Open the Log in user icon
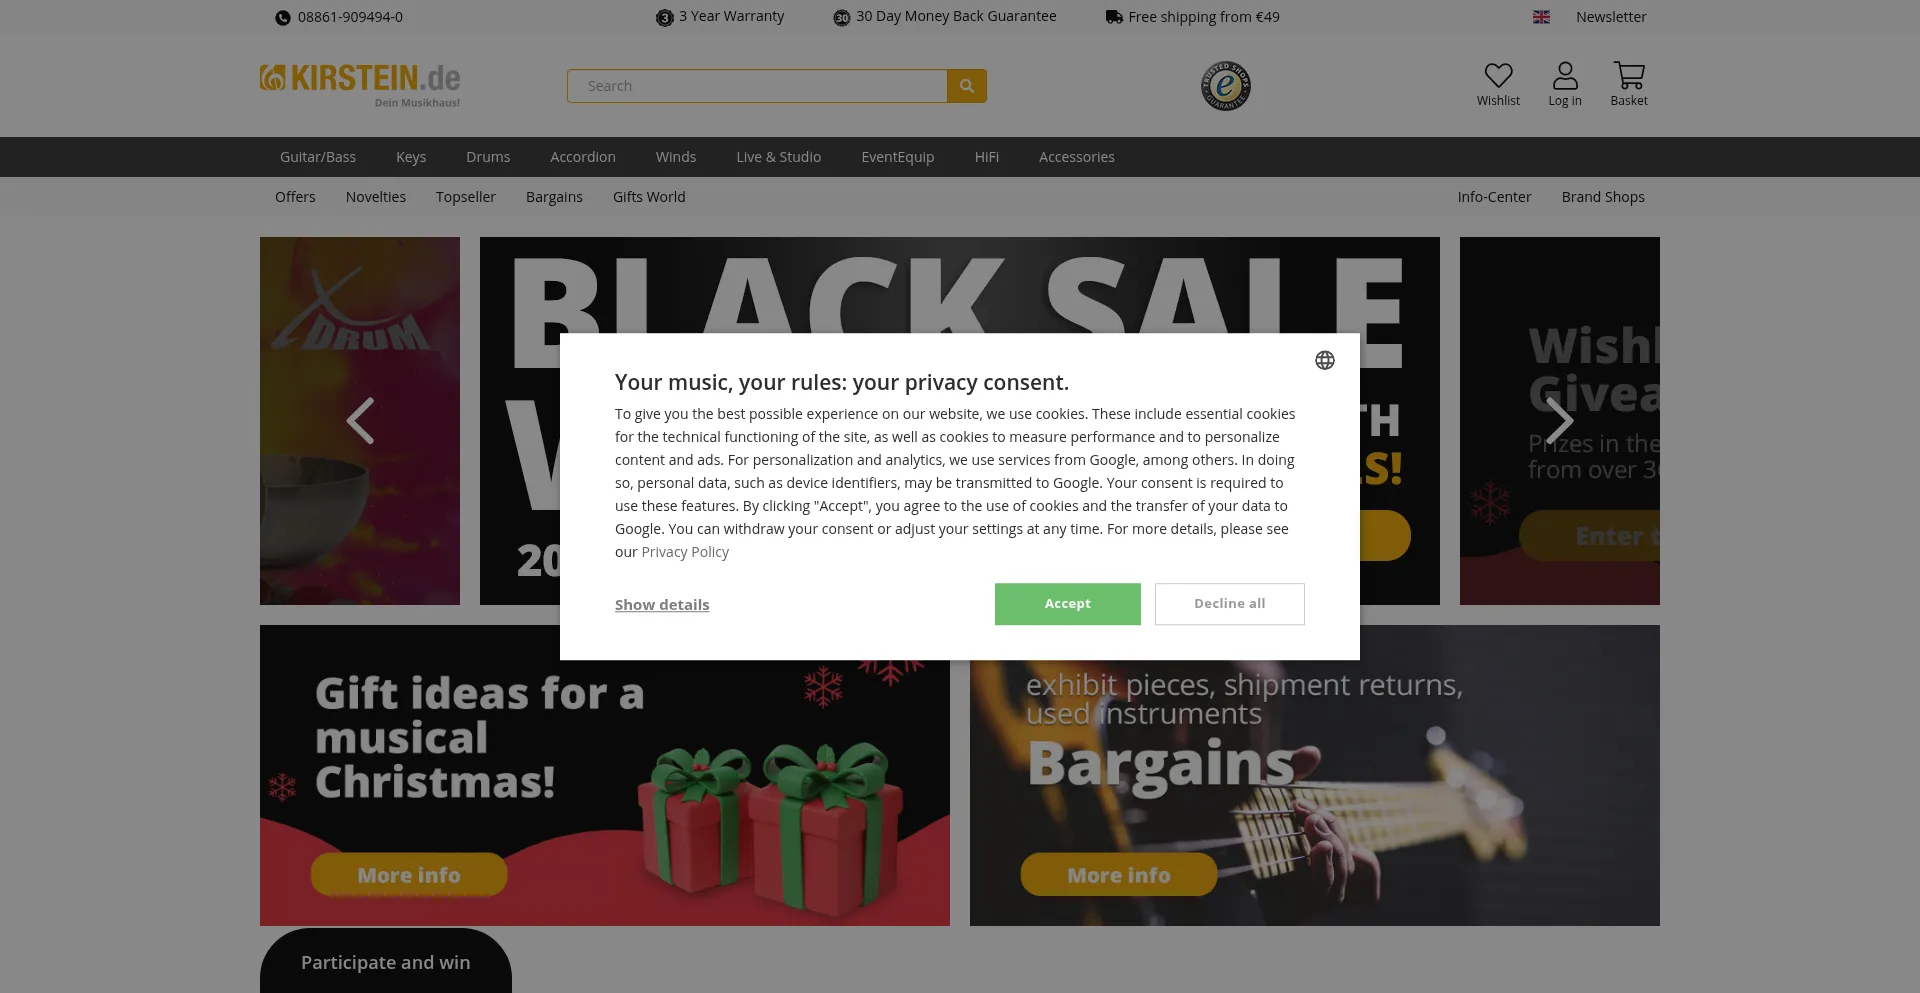The image size is (1920, 993). pyautogui.click(x=1565, y=76)
